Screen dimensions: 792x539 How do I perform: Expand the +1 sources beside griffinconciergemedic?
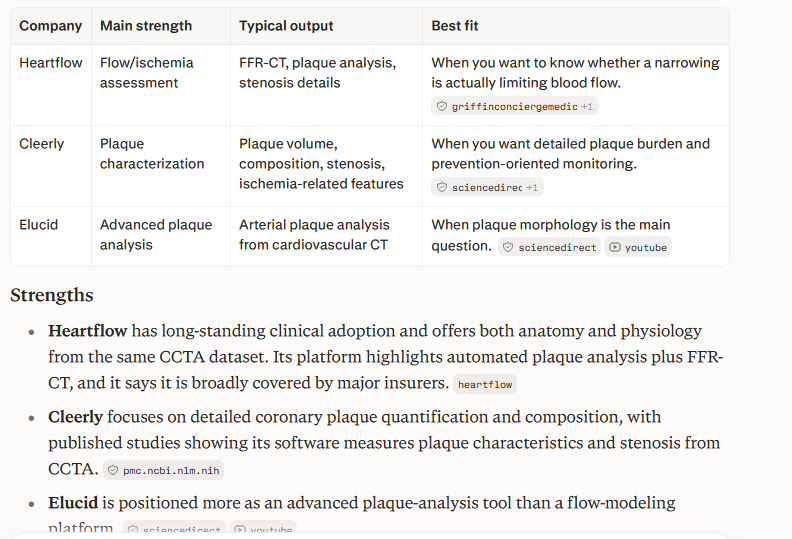587,107
